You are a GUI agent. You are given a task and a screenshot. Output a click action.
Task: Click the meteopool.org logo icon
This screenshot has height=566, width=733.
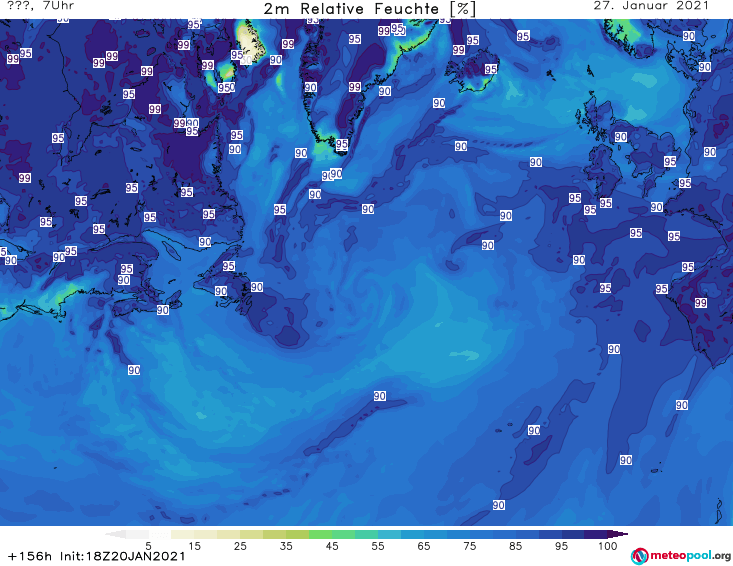(639, 556)
